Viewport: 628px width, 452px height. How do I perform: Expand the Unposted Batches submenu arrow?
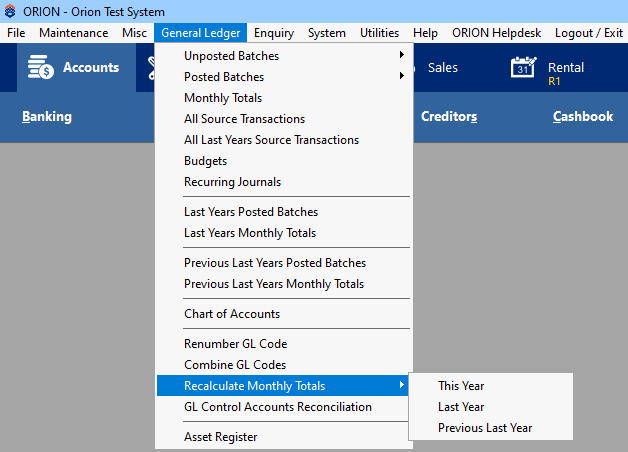401,55
